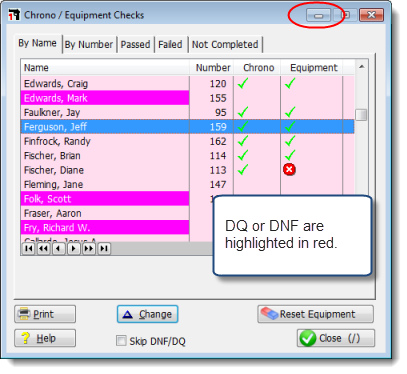Select the Edwards, Craig row
This screenshot has height=374, width=407.
point(187,83)
